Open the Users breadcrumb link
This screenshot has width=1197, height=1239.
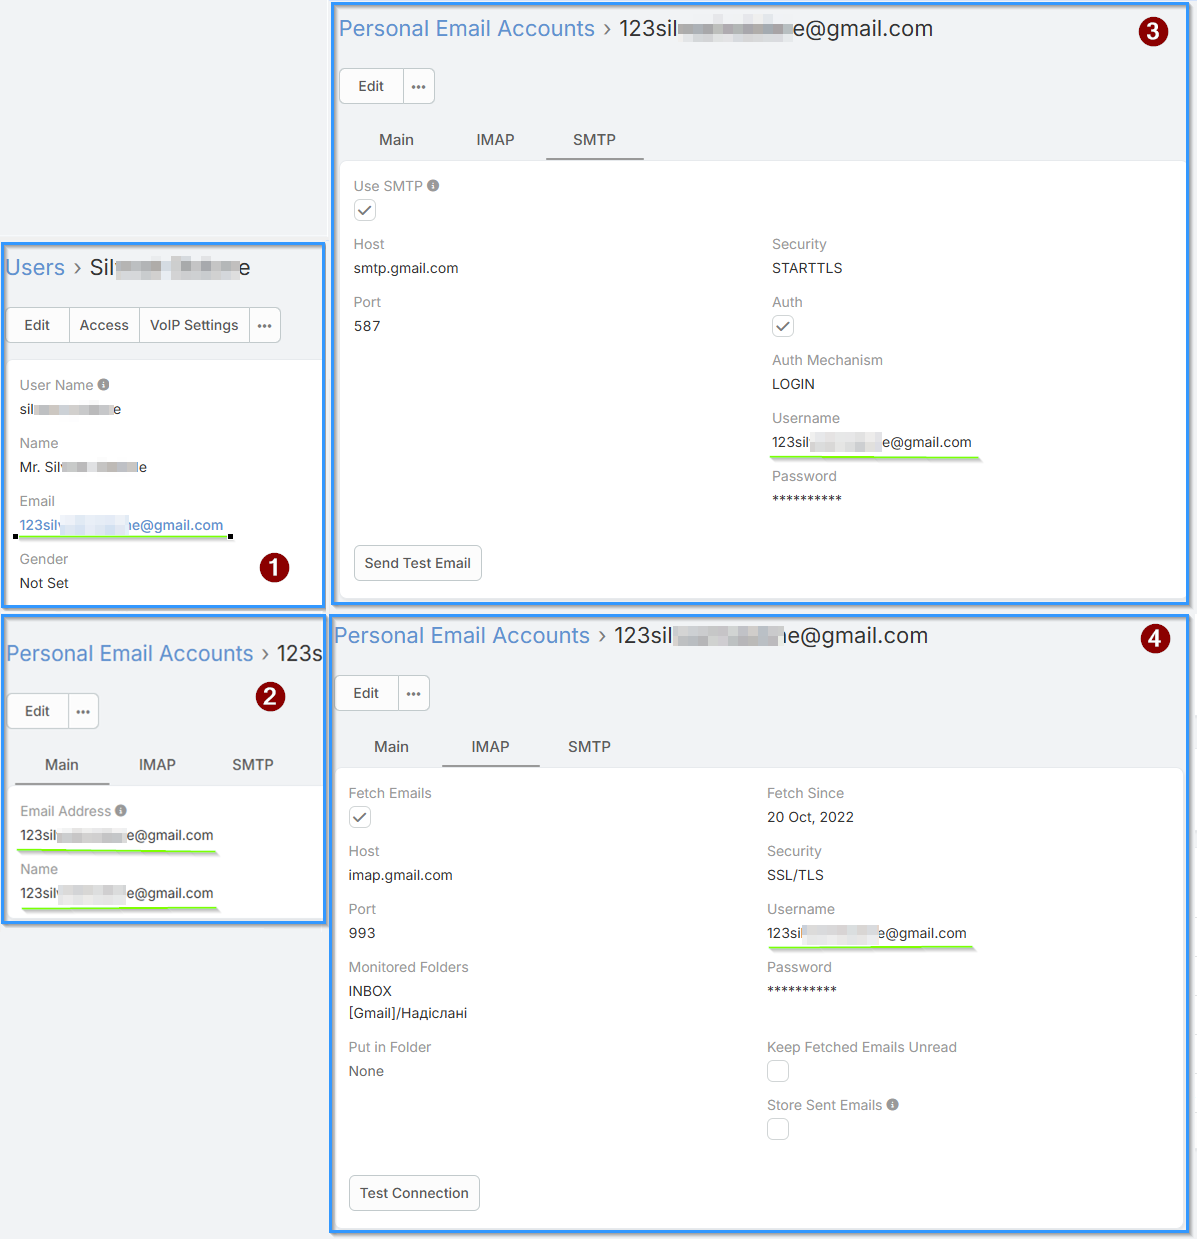[x=35, y=267]
